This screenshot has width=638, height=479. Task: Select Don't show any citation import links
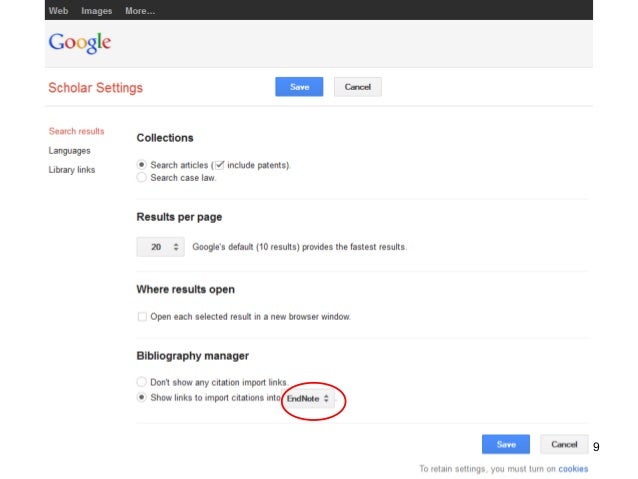click(141, 382)
